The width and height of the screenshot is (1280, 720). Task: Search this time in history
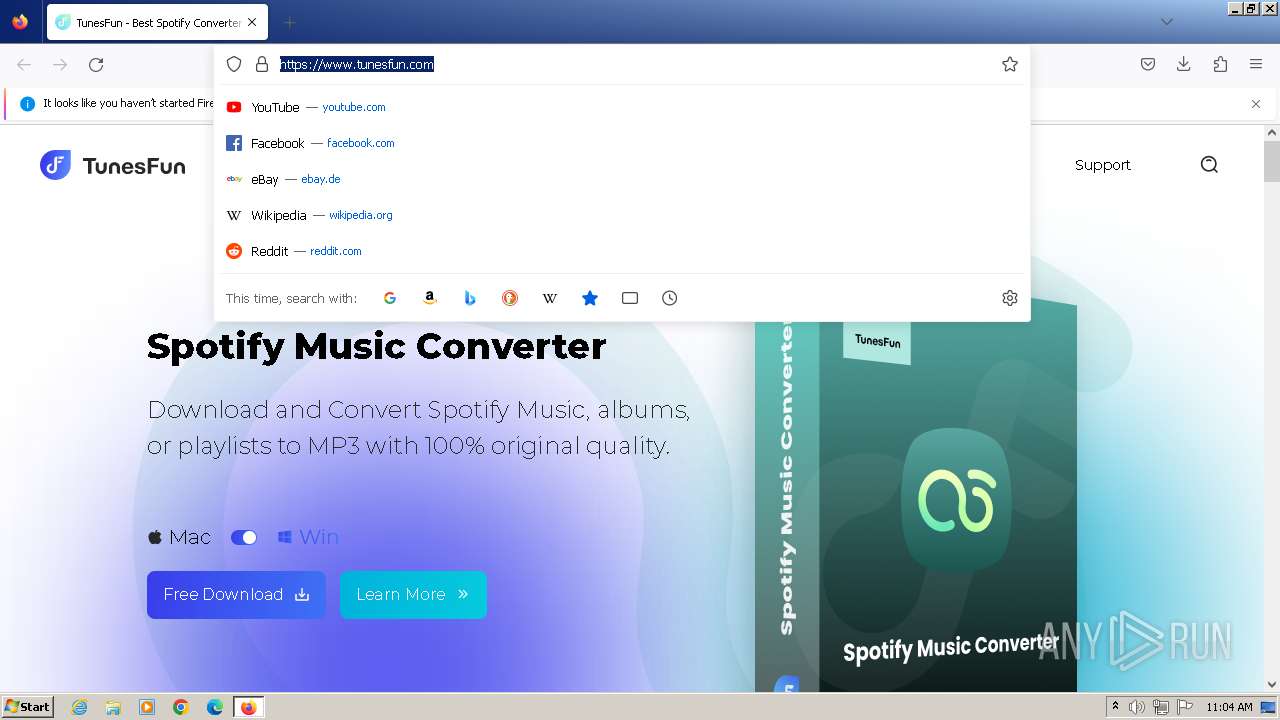click(x=670, y=298)
